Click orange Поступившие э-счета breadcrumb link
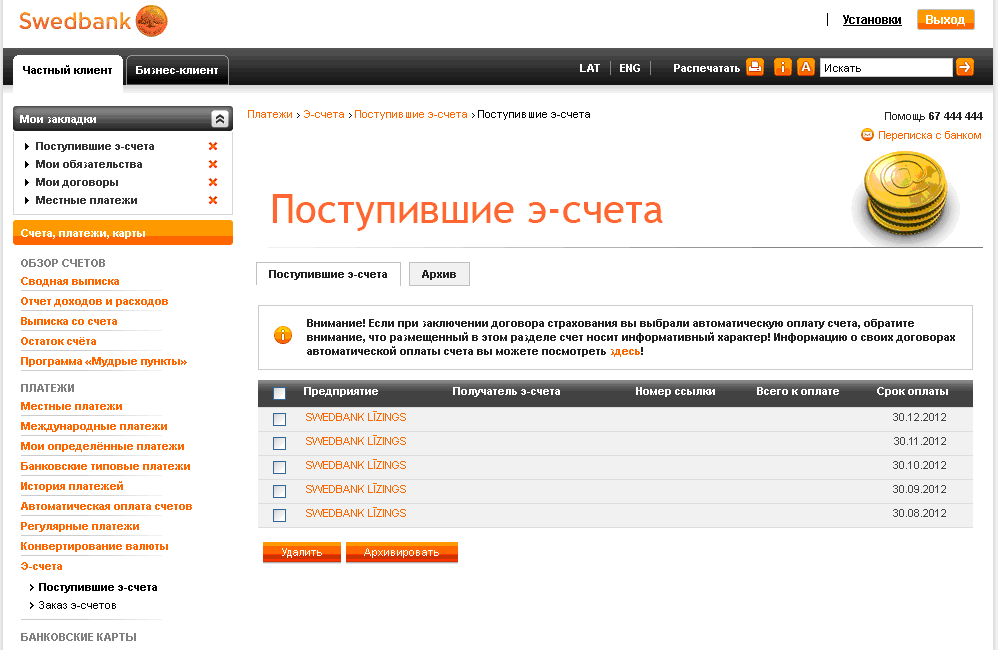1004x650 pixels. pyautogui.click(x=410, y=115)
